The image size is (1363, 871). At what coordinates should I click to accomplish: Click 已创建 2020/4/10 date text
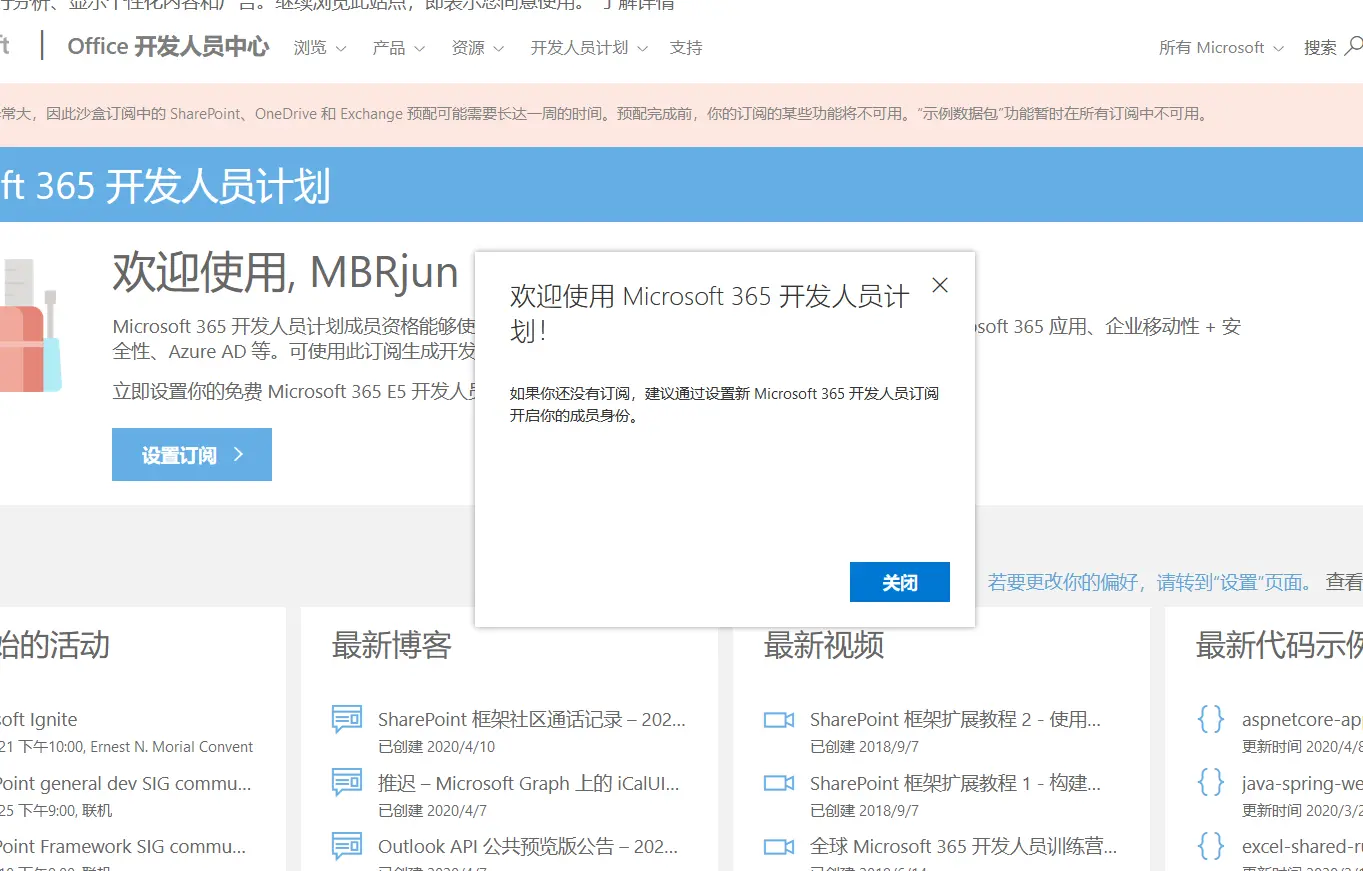(x=436, y=746)
